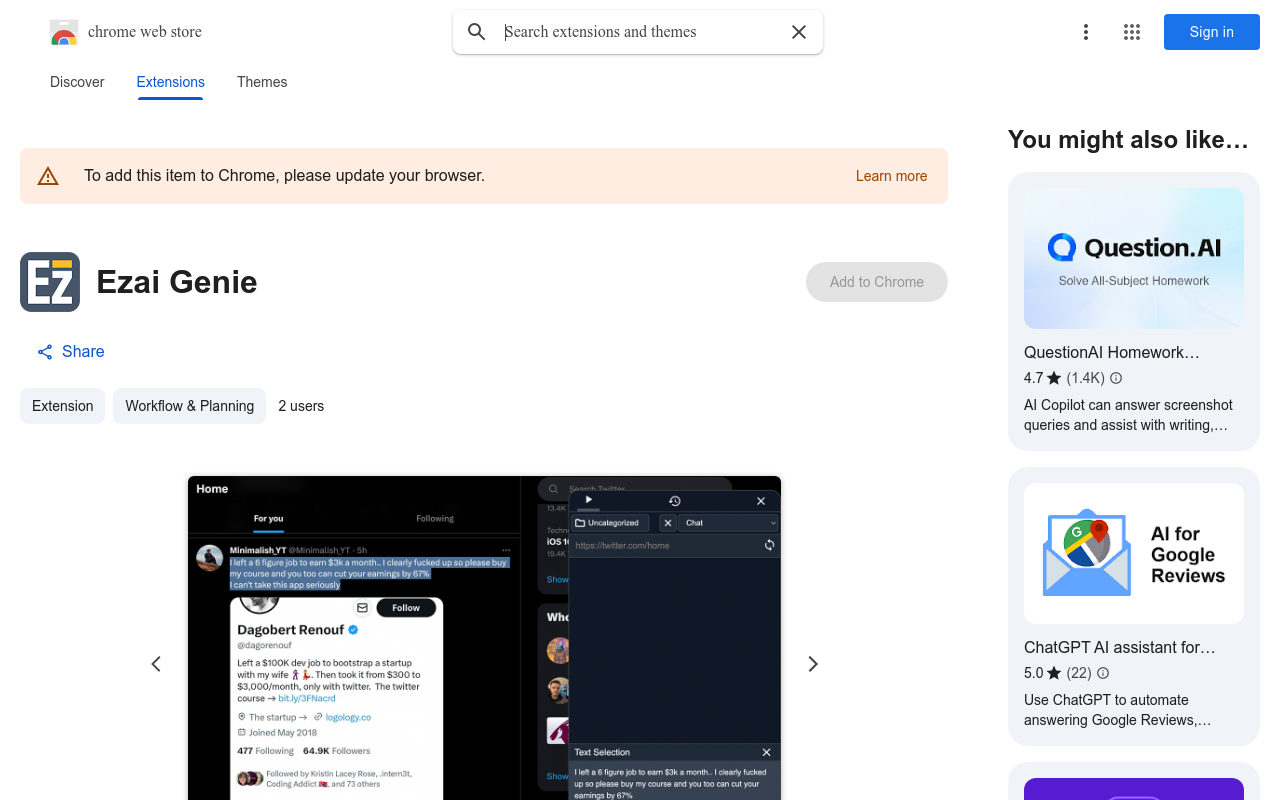Image resolution: width=1280 pixels, height=800 pixels.
Task: Click the (1.4K) ratings count
Action: click(x=1085, y=378)
